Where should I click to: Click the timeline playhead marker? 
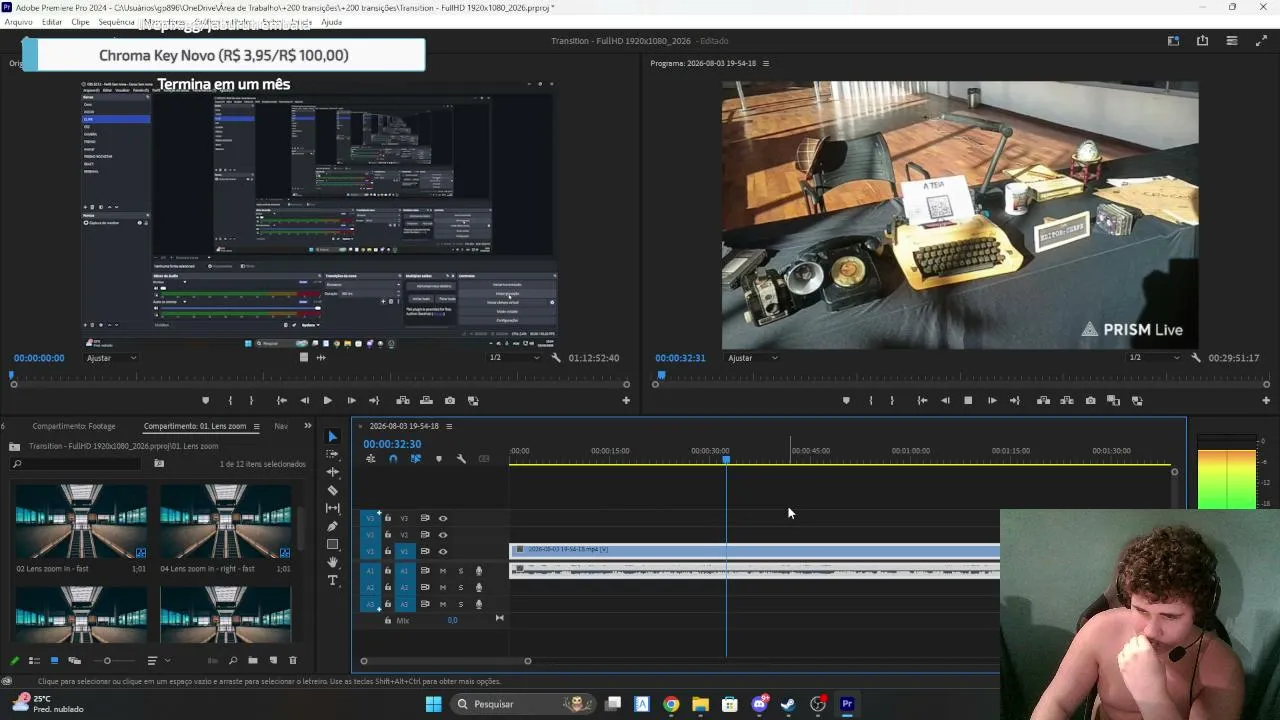[x=726, y=459]
